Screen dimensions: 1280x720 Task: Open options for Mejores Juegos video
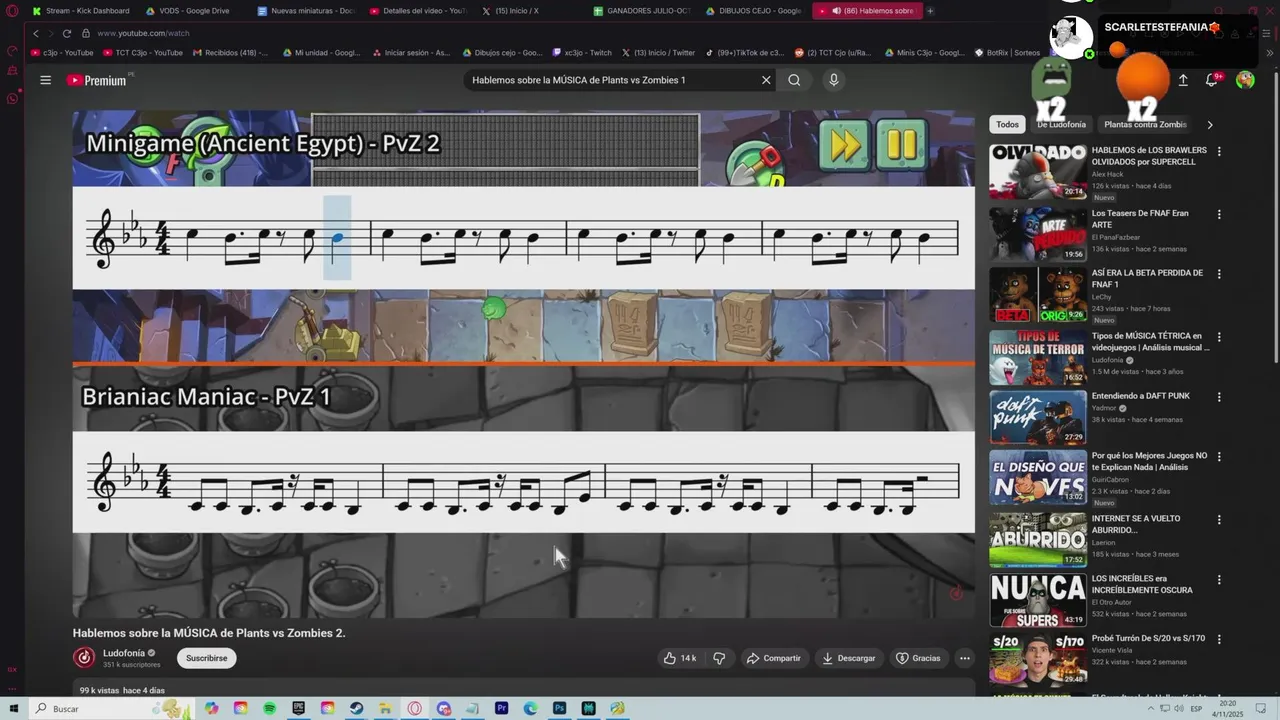coord(1219,457)
